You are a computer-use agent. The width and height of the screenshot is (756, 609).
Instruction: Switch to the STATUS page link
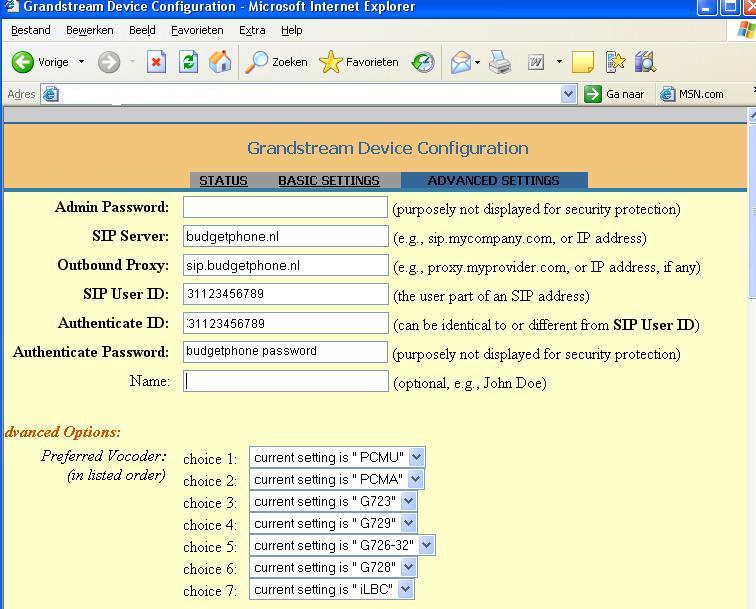point(223,180)
